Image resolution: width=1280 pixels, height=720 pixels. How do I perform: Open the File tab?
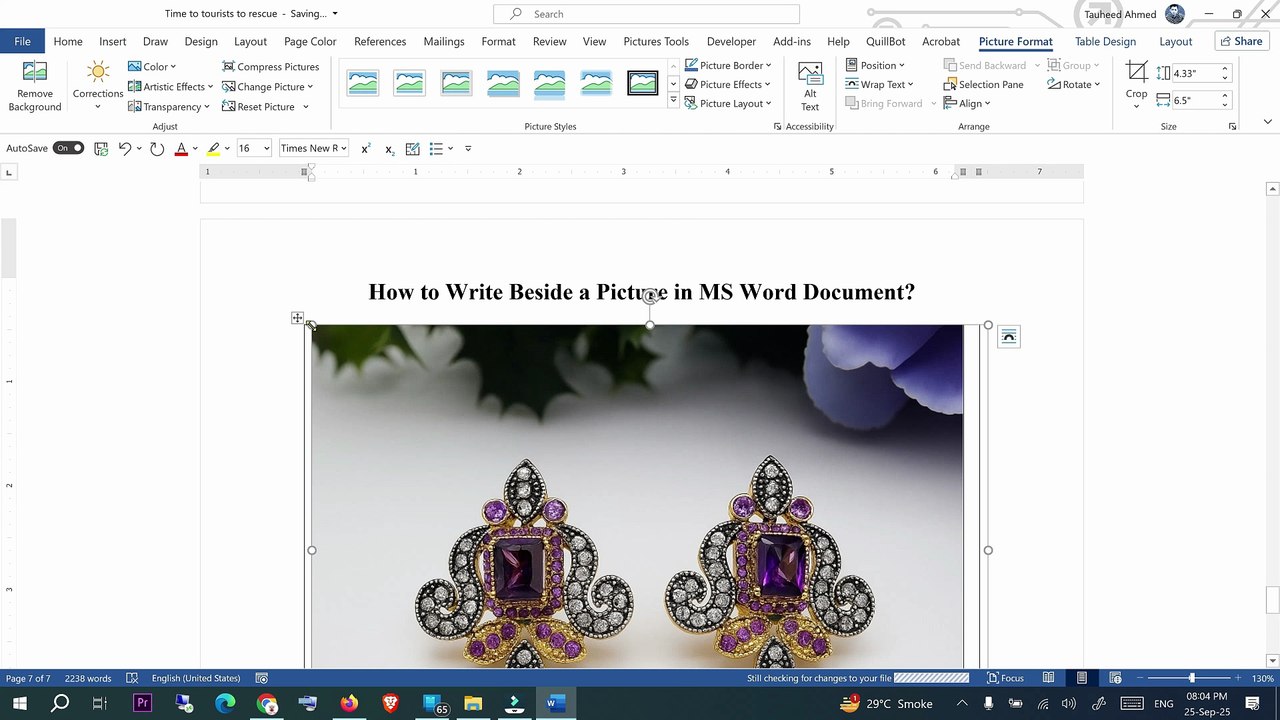[22, 41]
